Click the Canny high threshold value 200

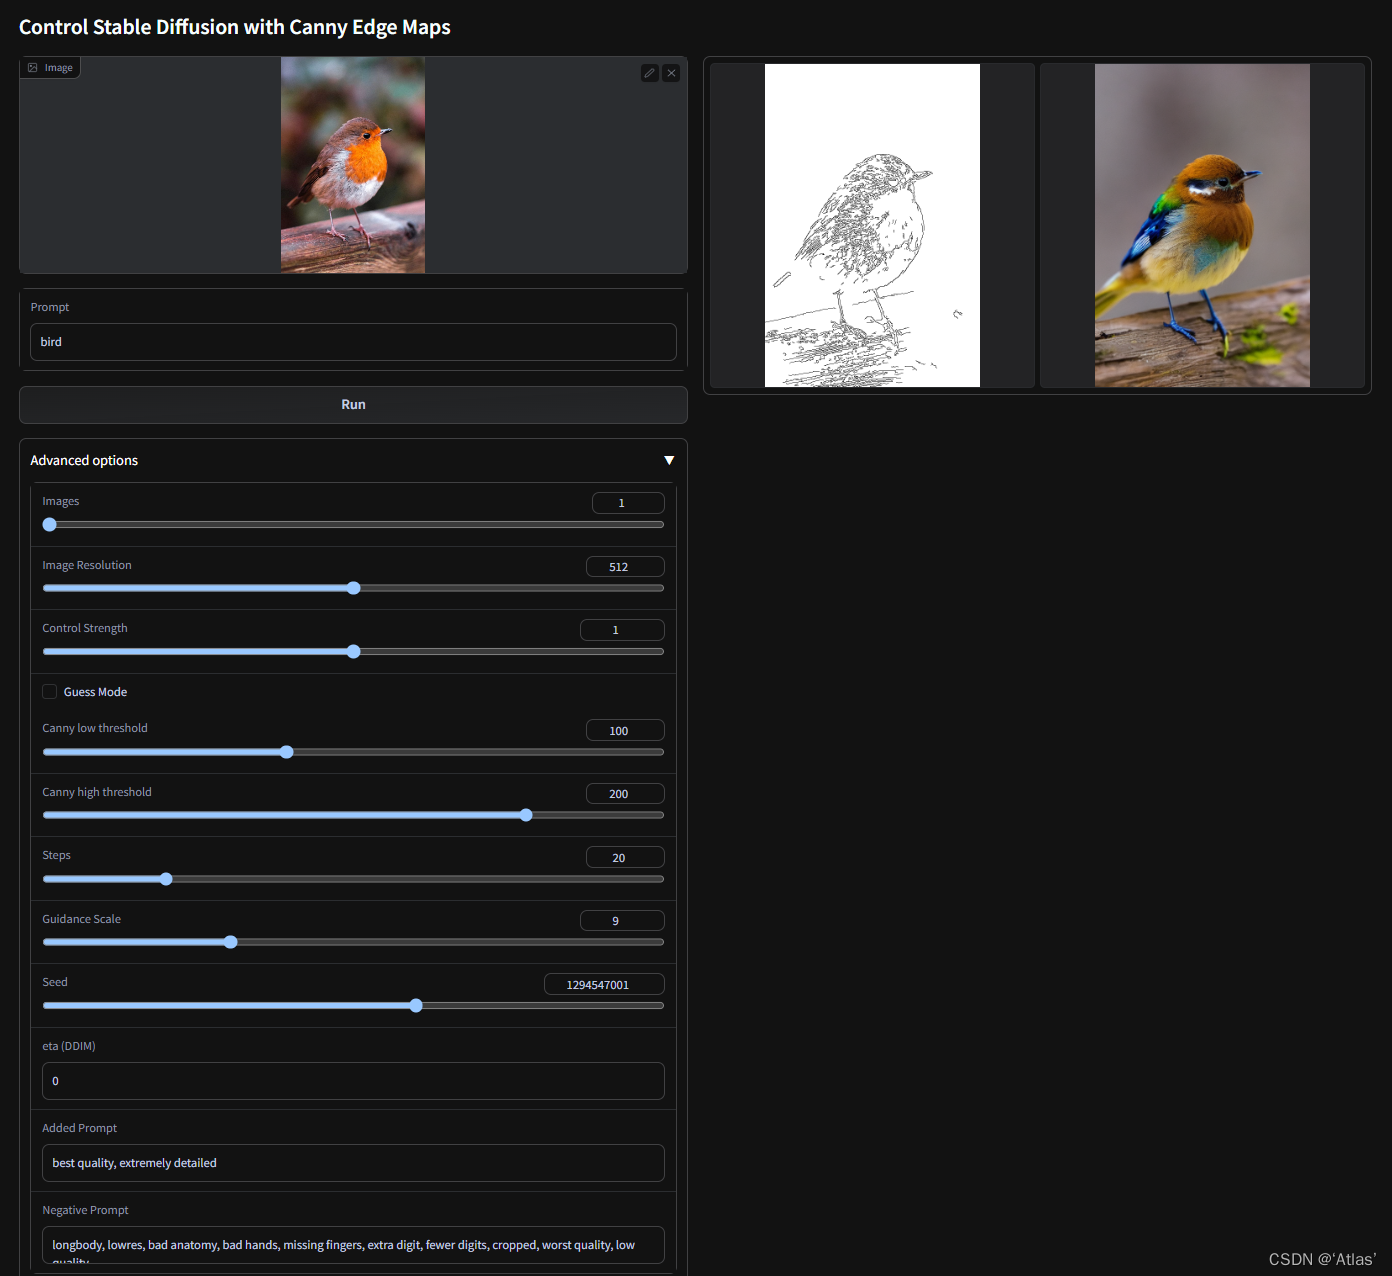click(625, 794)
